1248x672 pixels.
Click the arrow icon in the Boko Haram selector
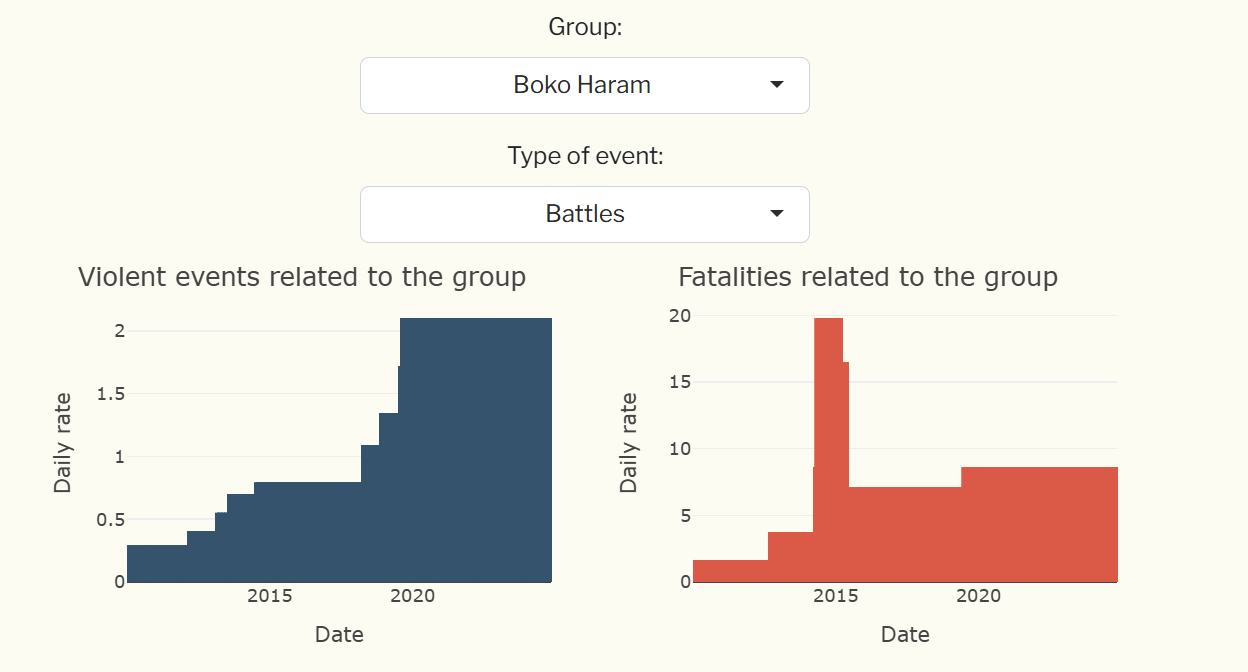click(777, 85)
